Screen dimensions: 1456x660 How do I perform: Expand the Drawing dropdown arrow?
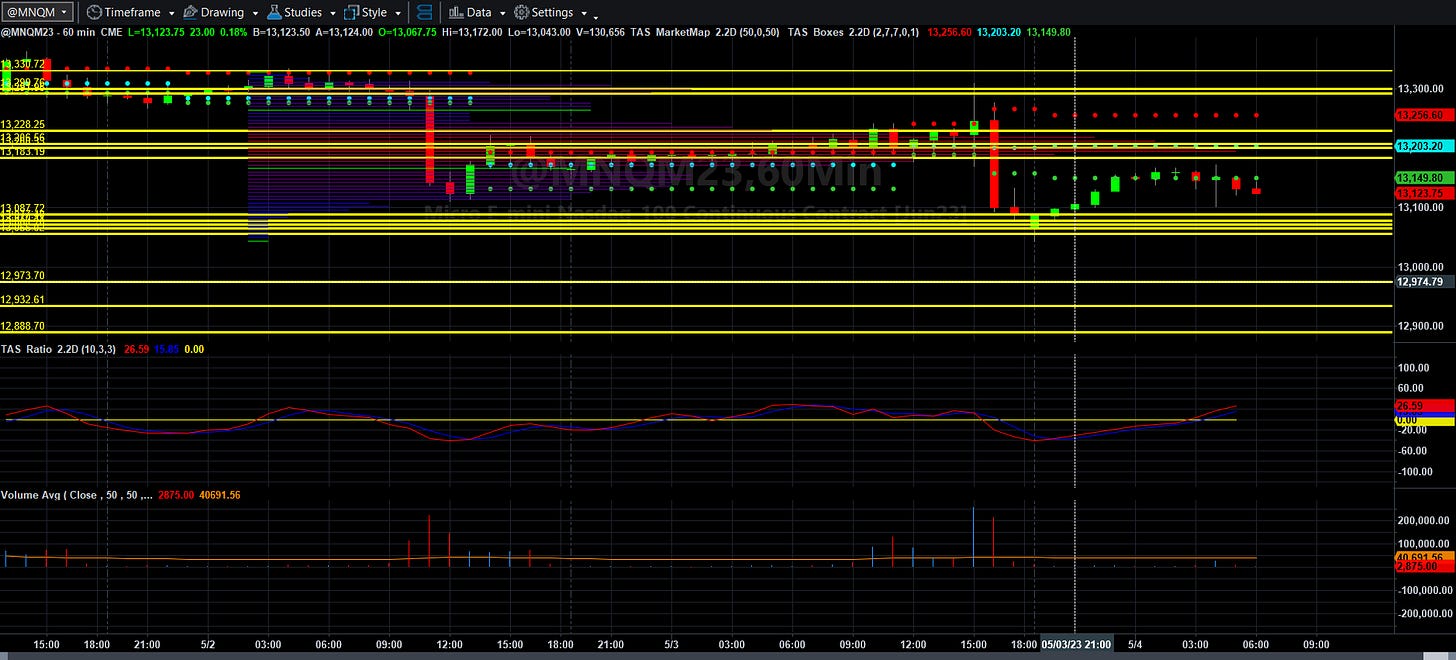pos(254,14)
